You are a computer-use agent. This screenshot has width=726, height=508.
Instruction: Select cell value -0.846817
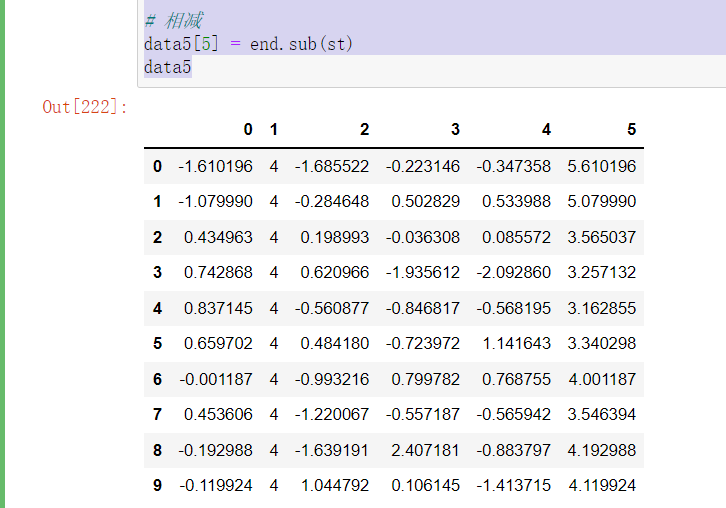tap(423, 308)
